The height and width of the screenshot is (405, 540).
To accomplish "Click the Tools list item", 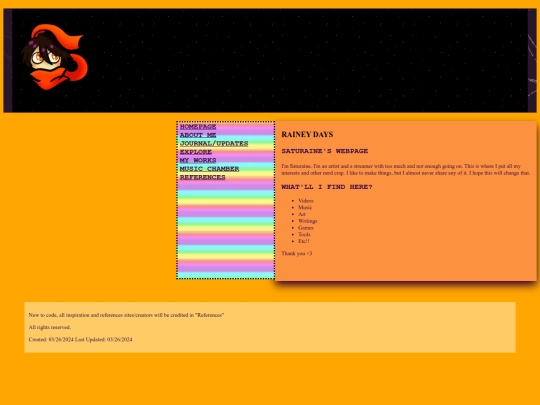I will pyautogui.click(x=304, y=234).
